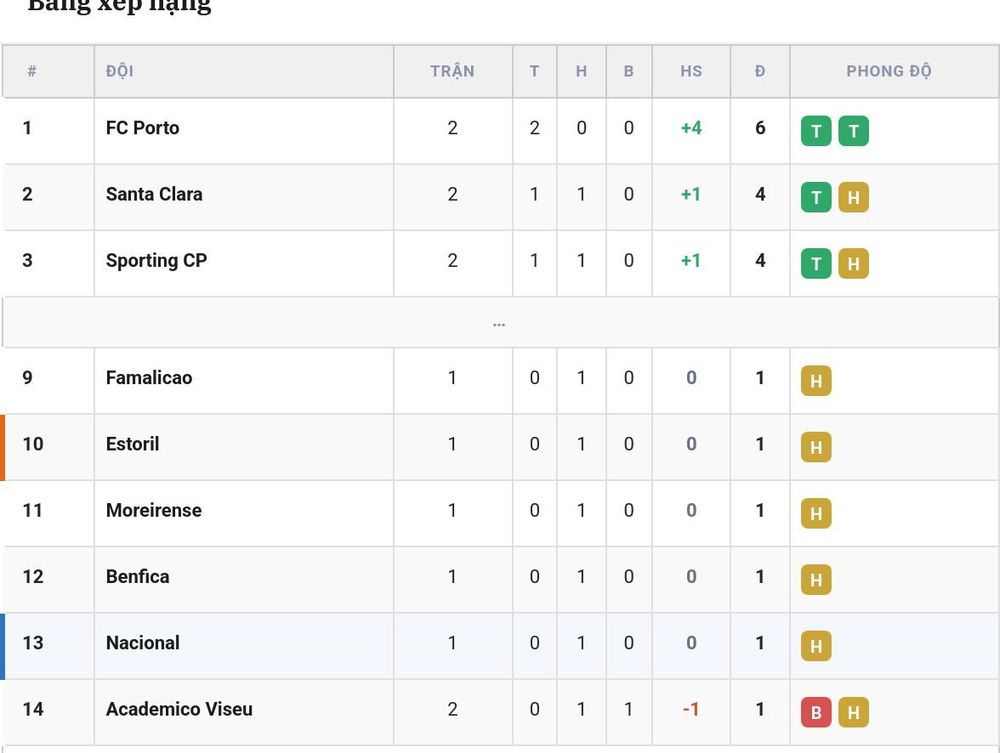This screenshot has height=753, width=1000.
Task: Sort by the TRẬN column header
Action: [452, 71]
